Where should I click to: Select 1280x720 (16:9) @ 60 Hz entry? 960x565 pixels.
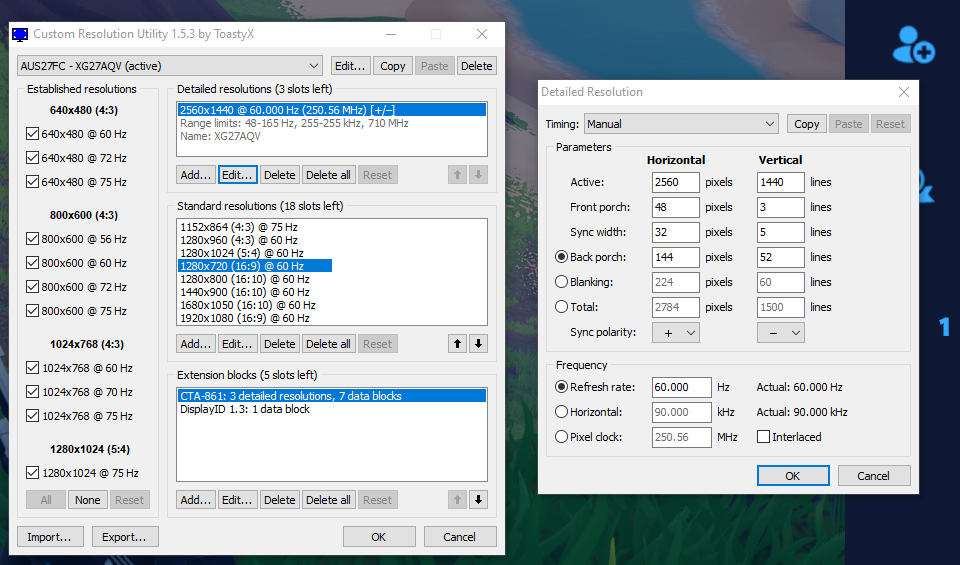click(255, 266)
